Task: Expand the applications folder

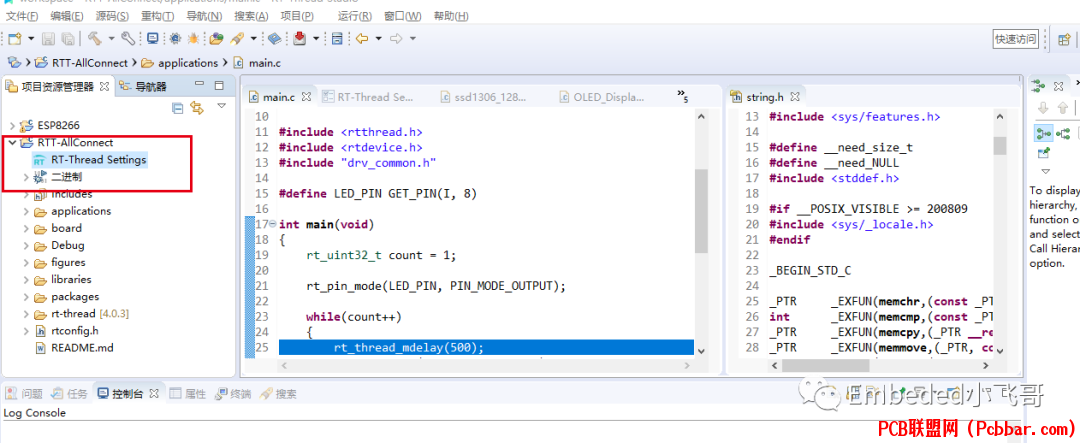Action: [26, 211]
